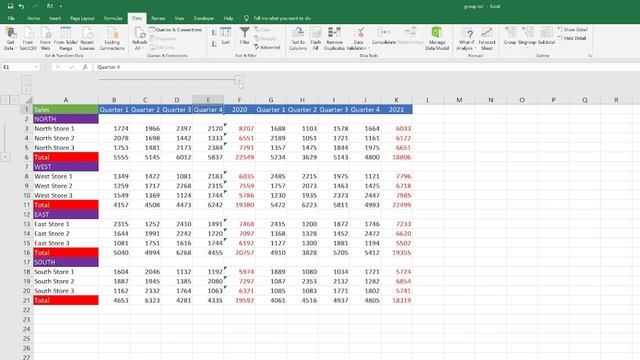640x360 pixels.
Task: Open the Consolidate dialog
Action: (384, 37)
